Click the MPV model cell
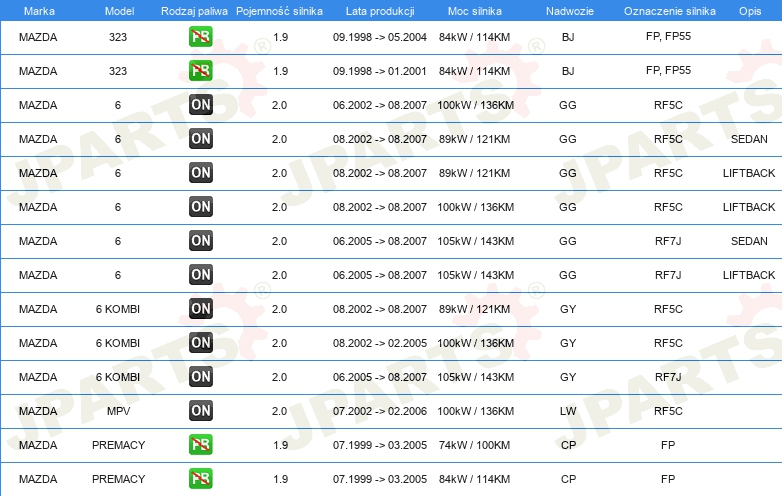The height and width of the screenshot is (496, 782). (118, 411)
